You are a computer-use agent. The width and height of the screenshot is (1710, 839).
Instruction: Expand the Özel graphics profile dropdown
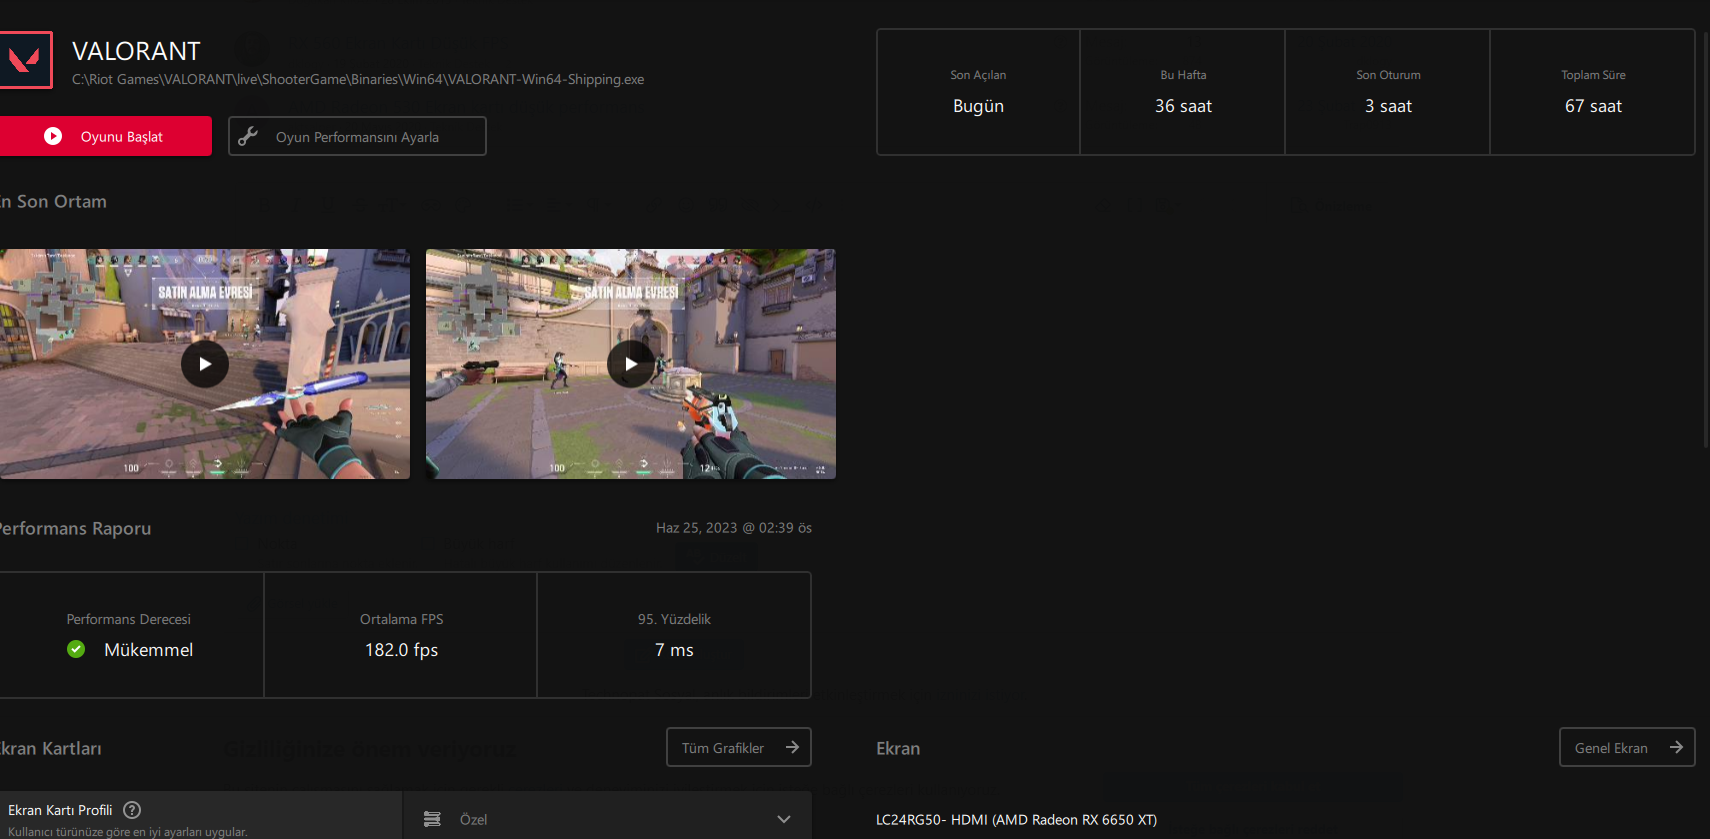tap(607, 819)
